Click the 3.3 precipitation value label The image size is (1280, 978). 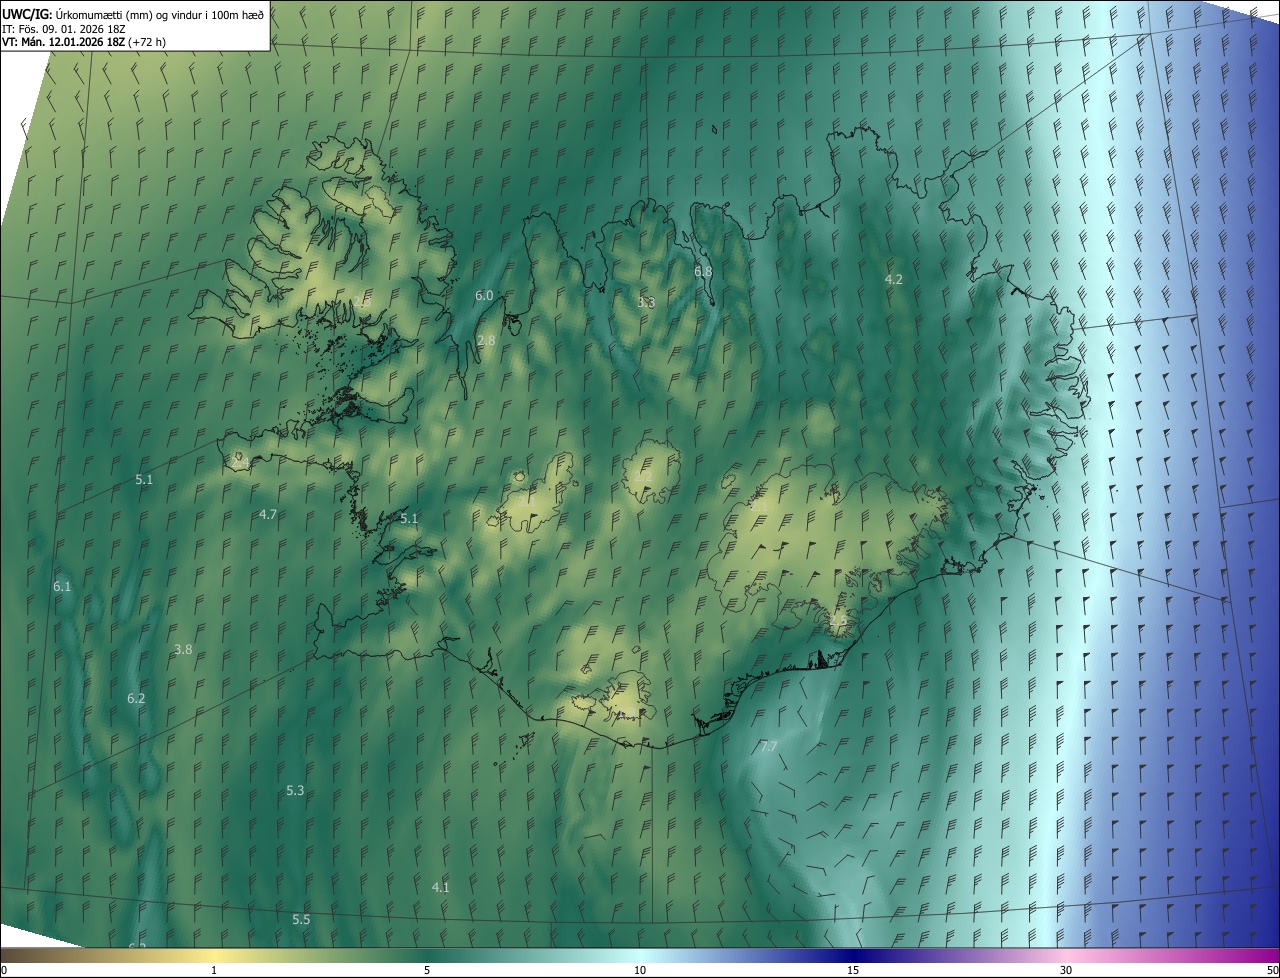[646, 302]
